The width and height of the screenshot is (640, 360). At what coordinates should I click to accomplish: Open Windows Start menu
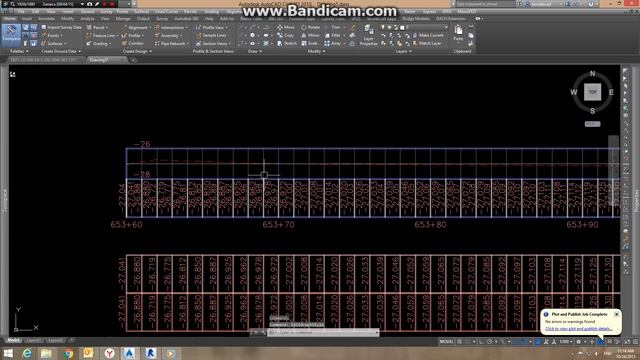click(x=8, y=353)
